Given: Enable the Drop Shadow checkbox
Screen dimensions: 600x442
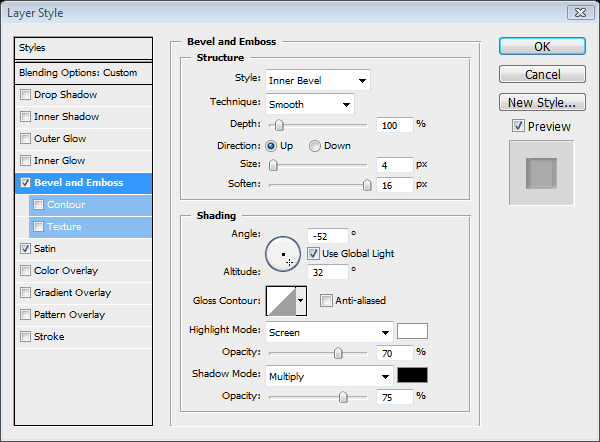Looking at the screenshot, I should click(26, 95).
